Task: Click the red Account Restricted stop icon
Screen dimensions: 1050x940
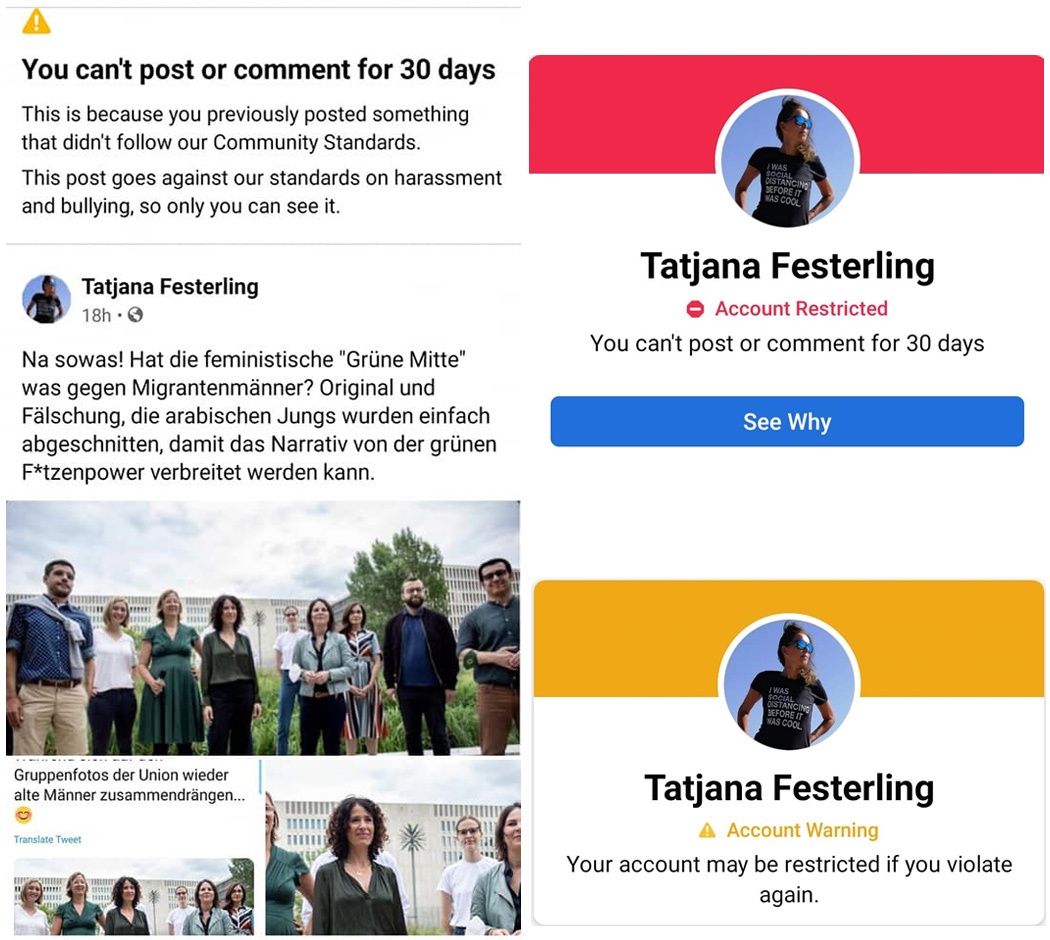Action: (x=695, y=309)
